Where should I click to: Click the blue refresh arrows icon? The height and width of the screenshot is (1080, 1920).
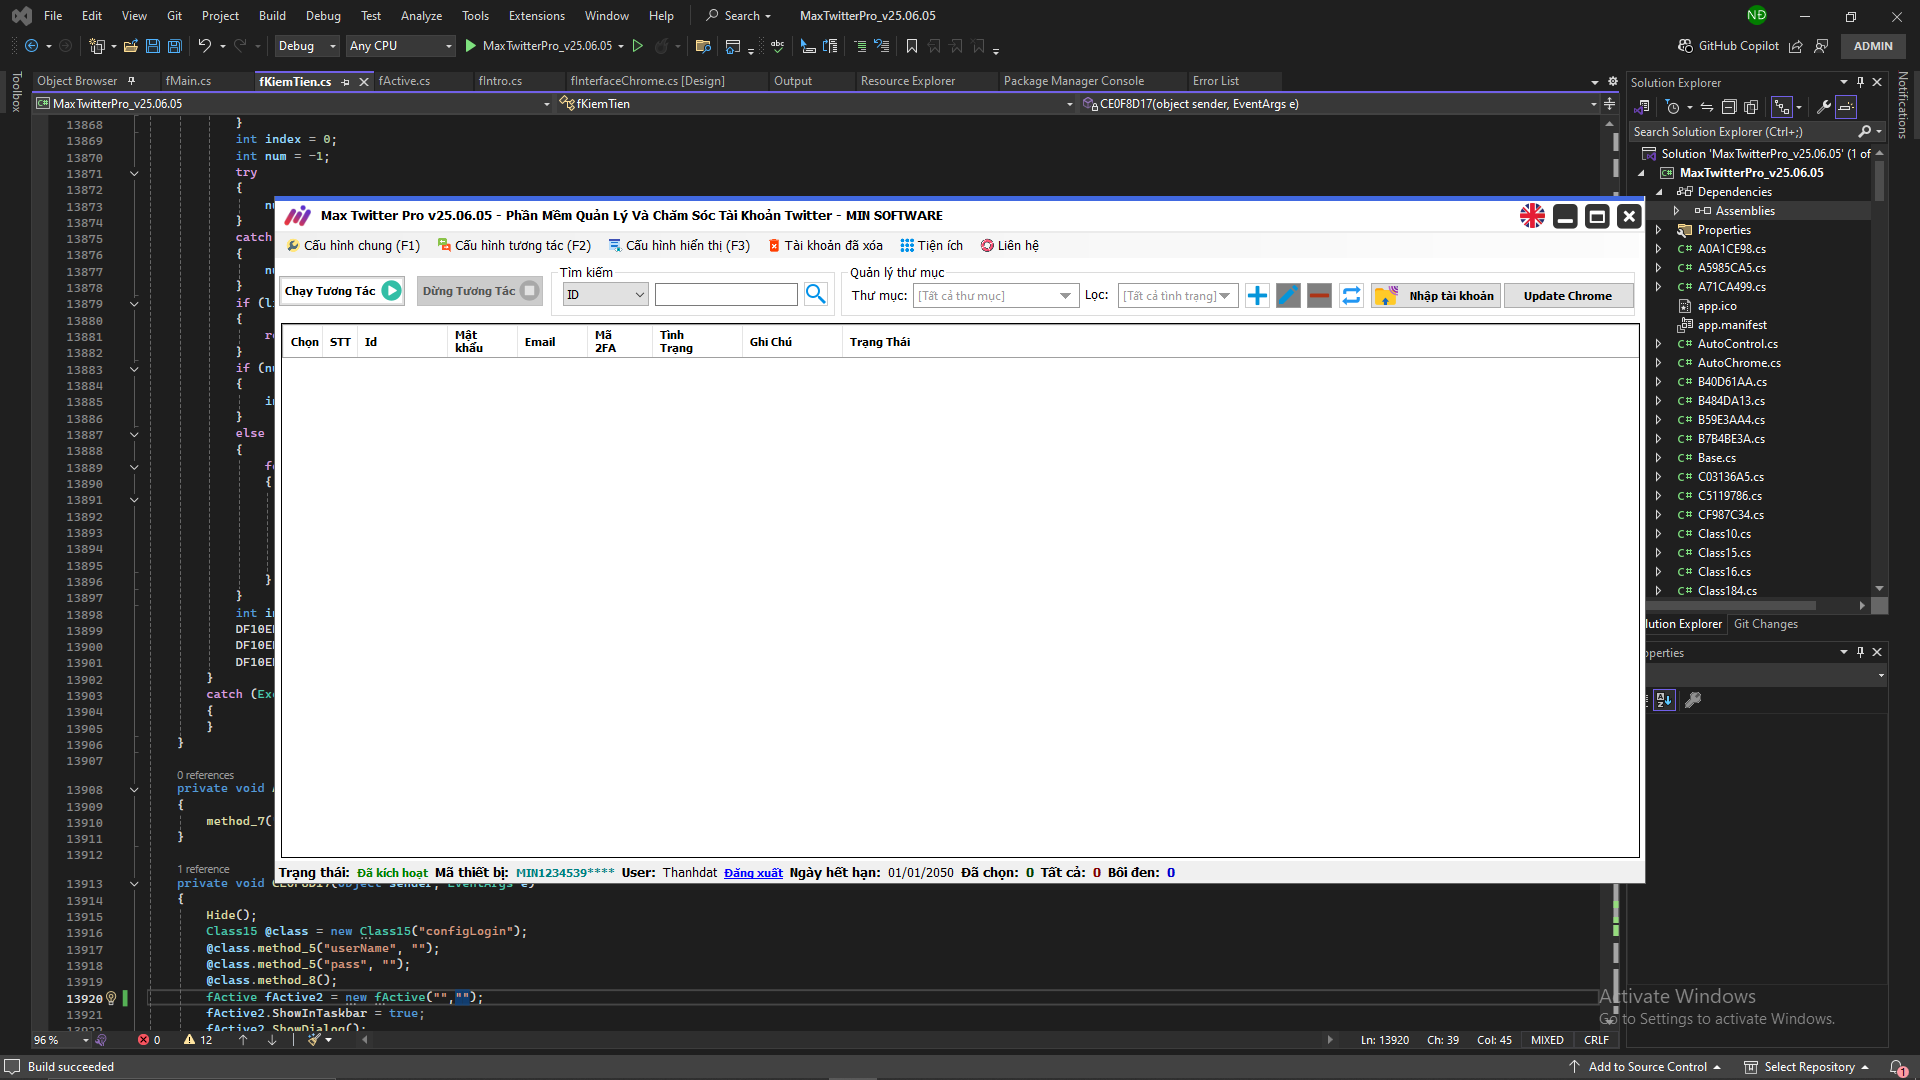pos(1351,295)
